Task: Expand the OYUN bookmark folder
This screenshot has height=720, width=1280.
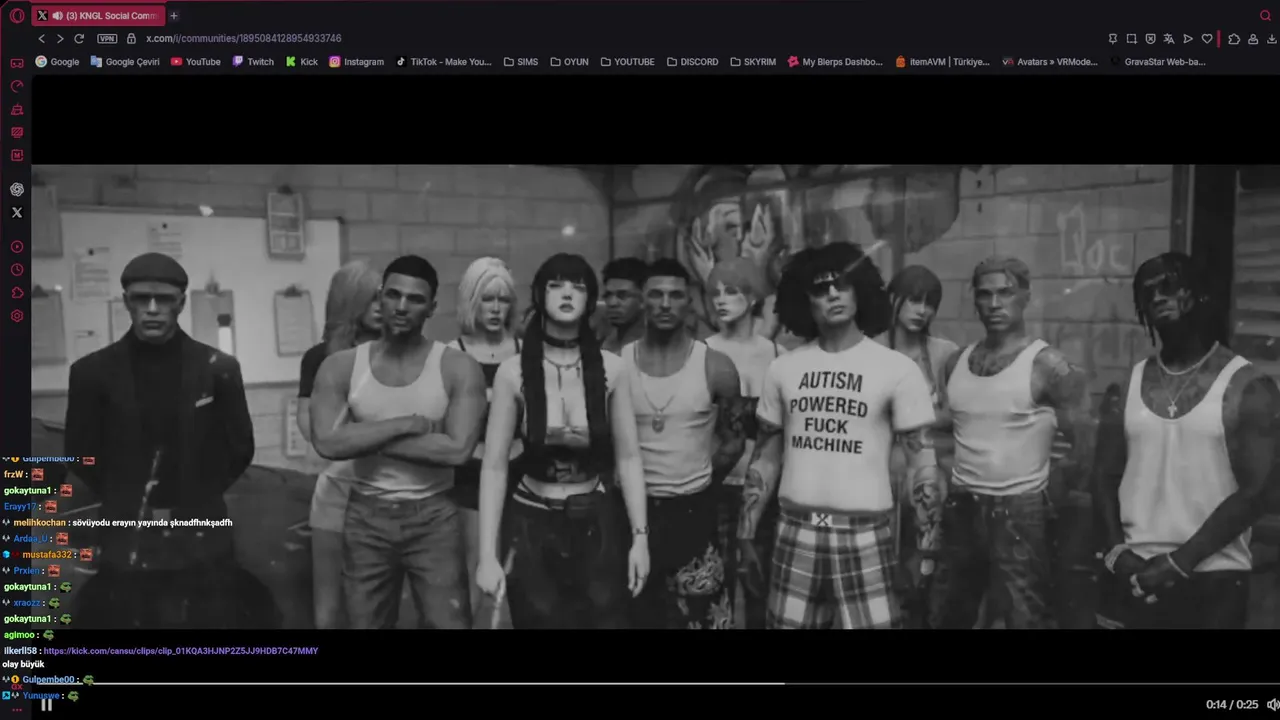Action: 569,61
